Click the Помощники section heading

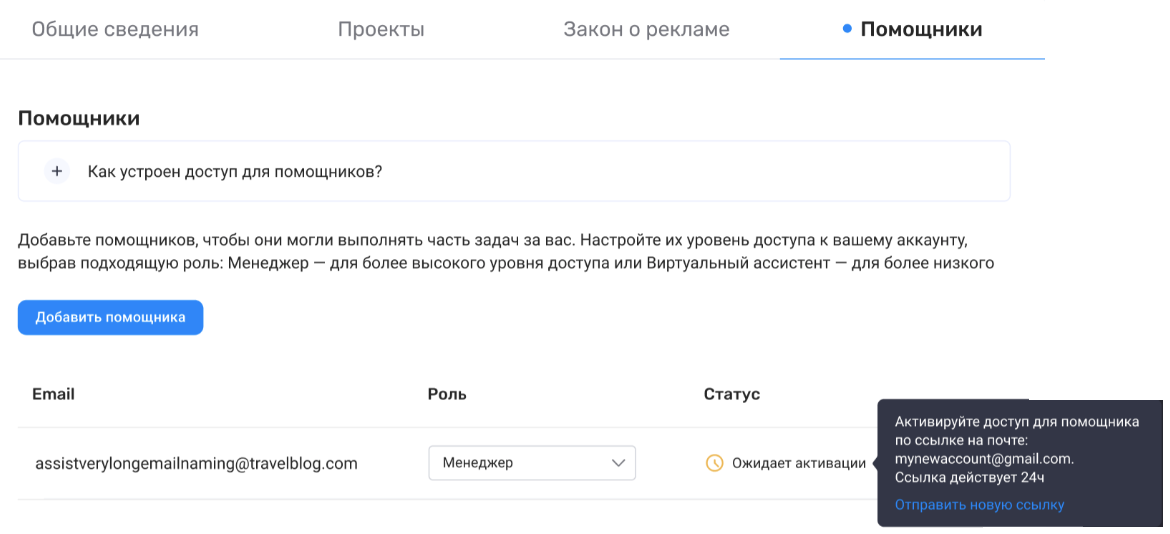pyautogui.click(x=79, y=118)
